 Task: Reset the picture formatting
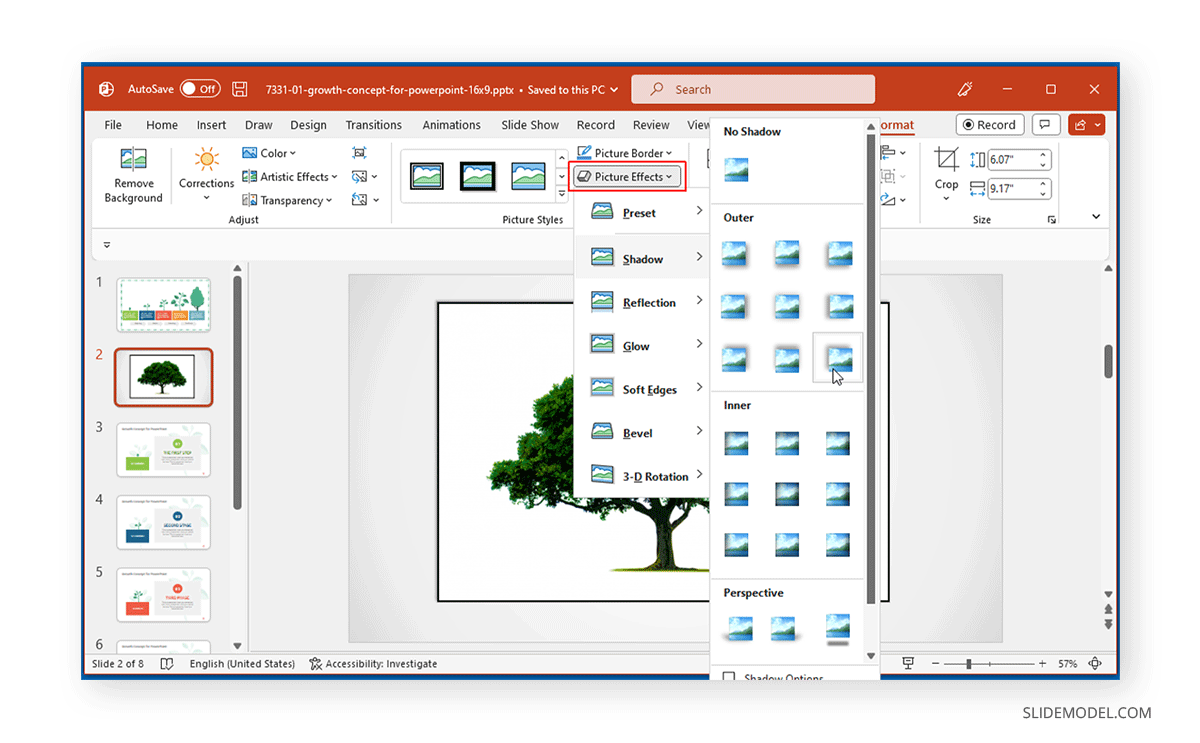[359, 199]
